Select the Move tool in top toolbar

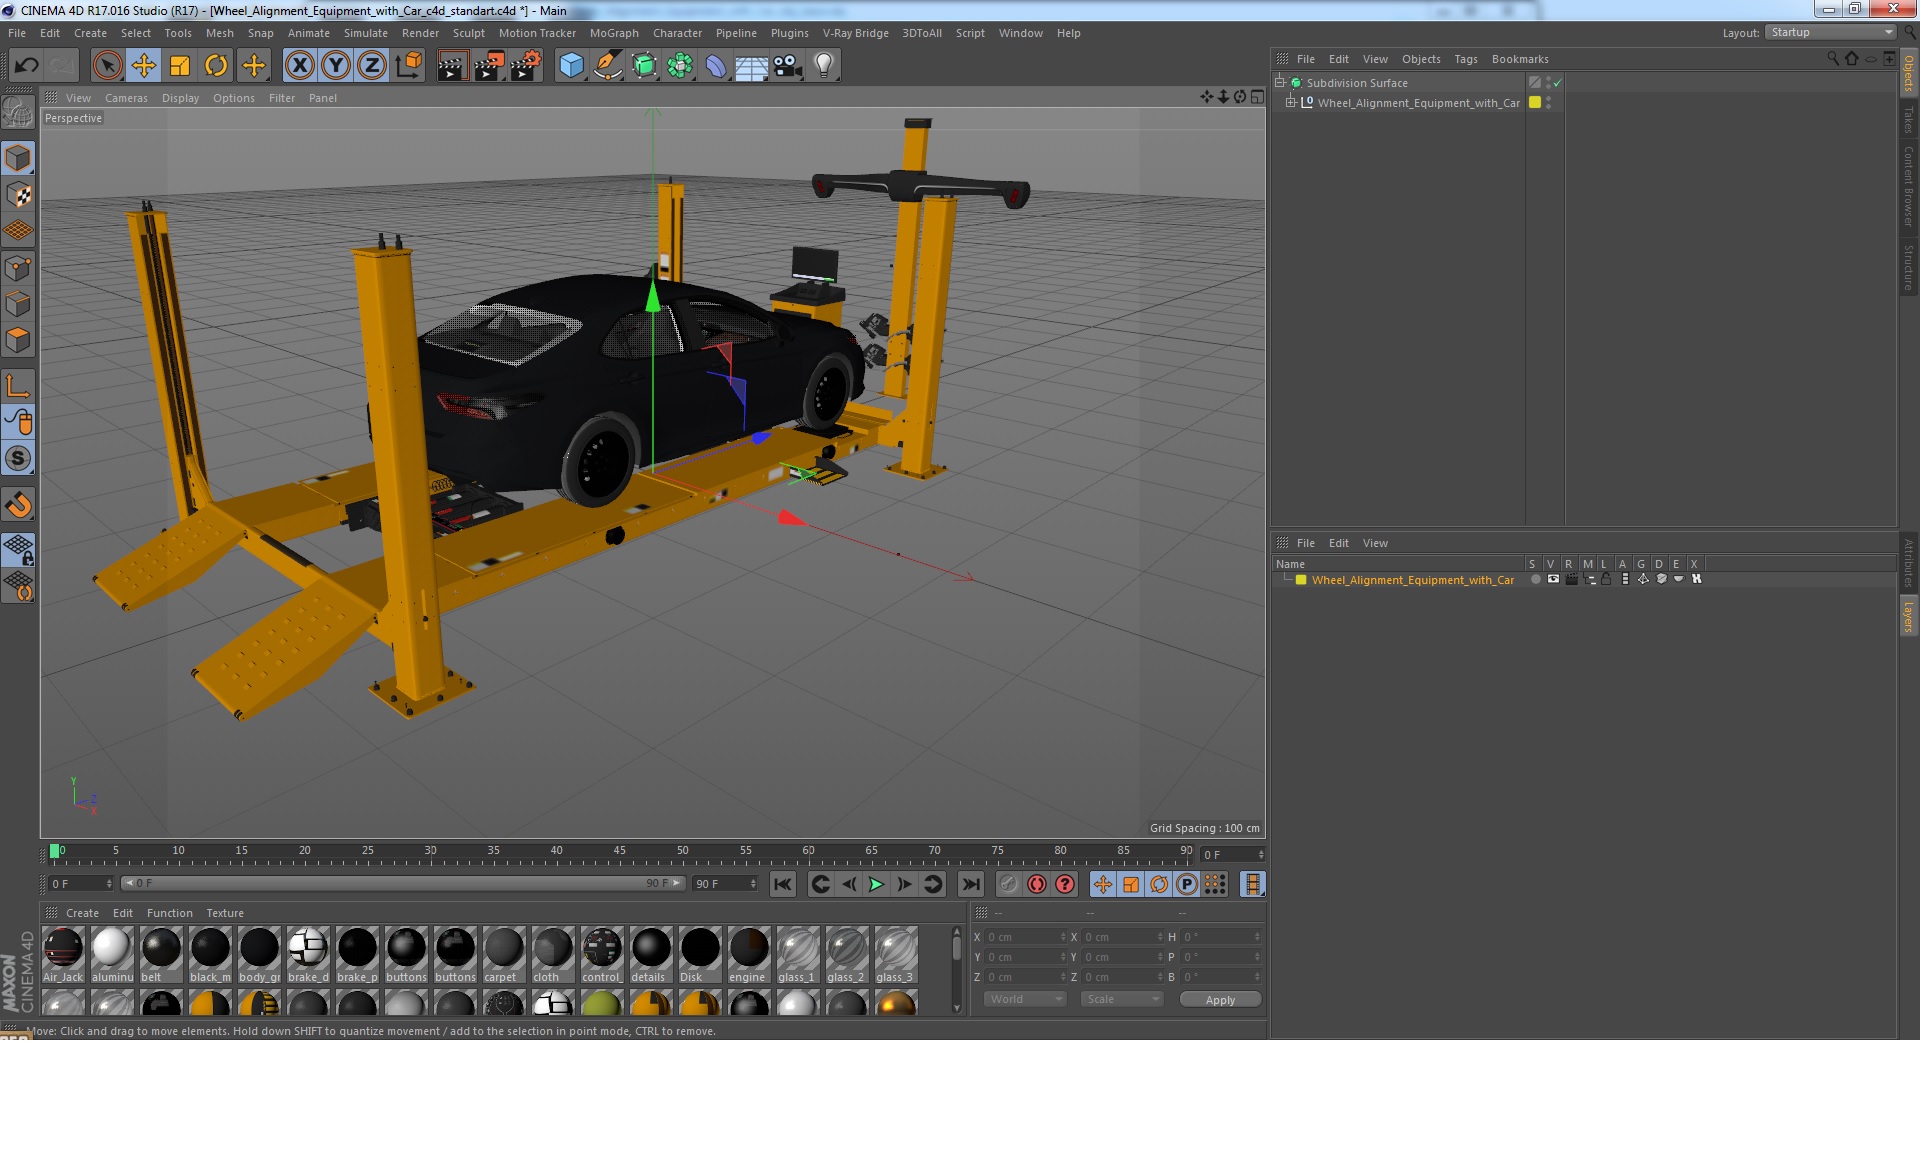click(143, 66)
